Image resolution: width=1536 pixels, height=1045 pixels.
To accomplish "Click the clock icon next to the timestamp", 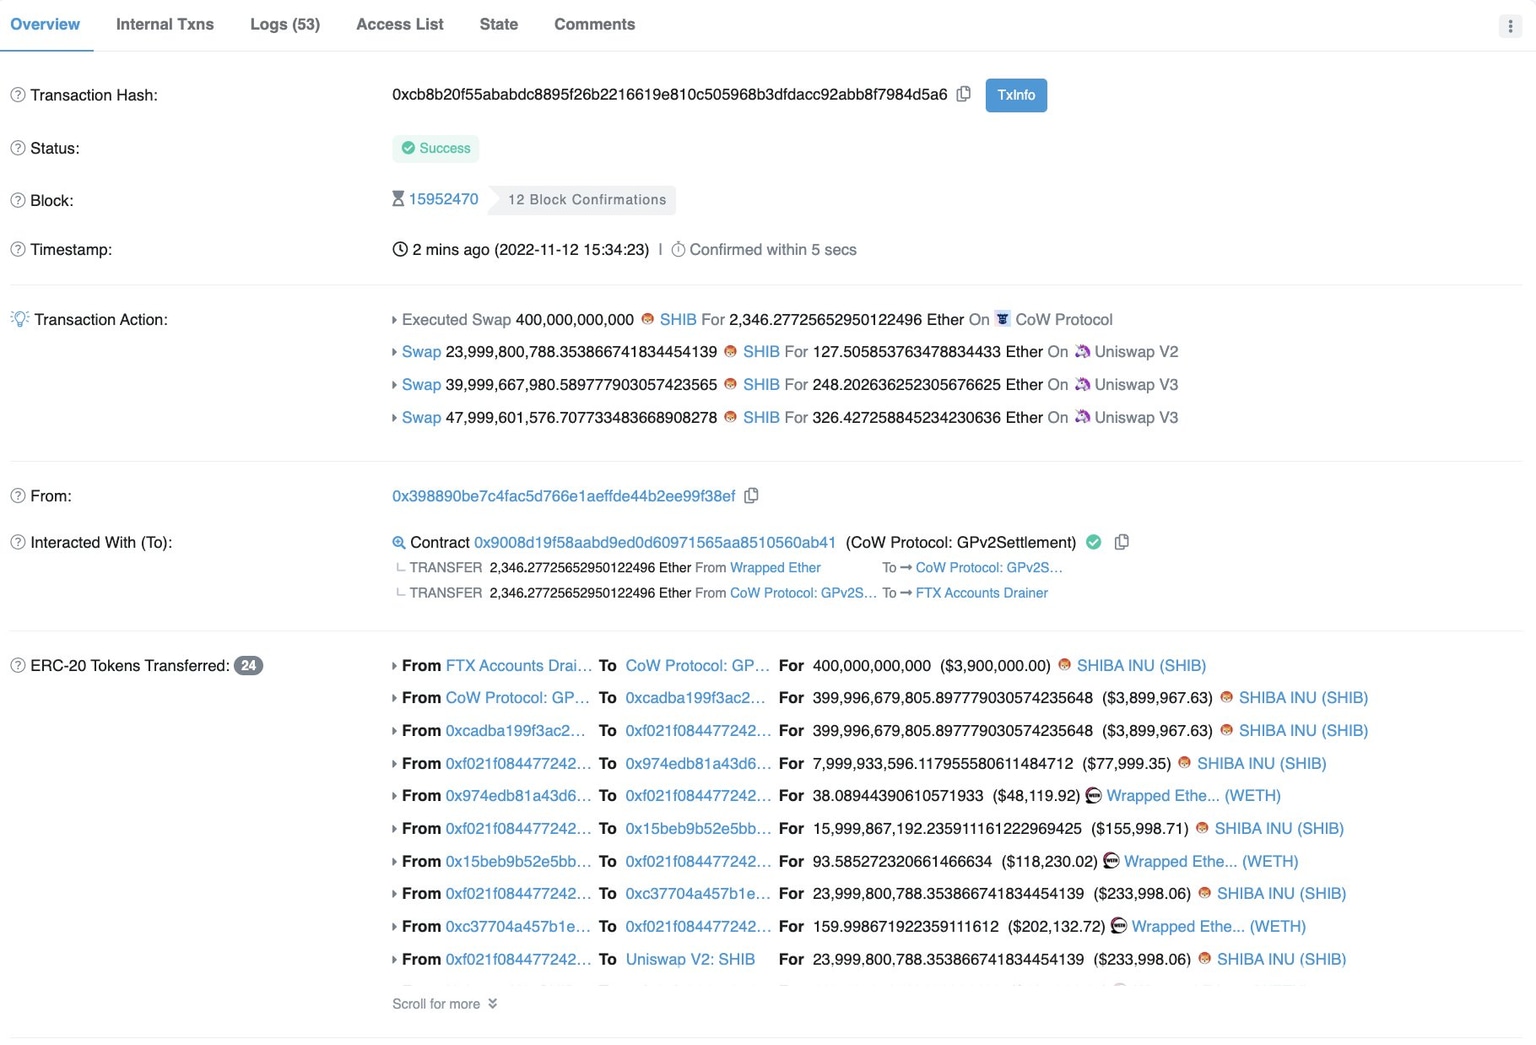I will click(x=400, y=249).
